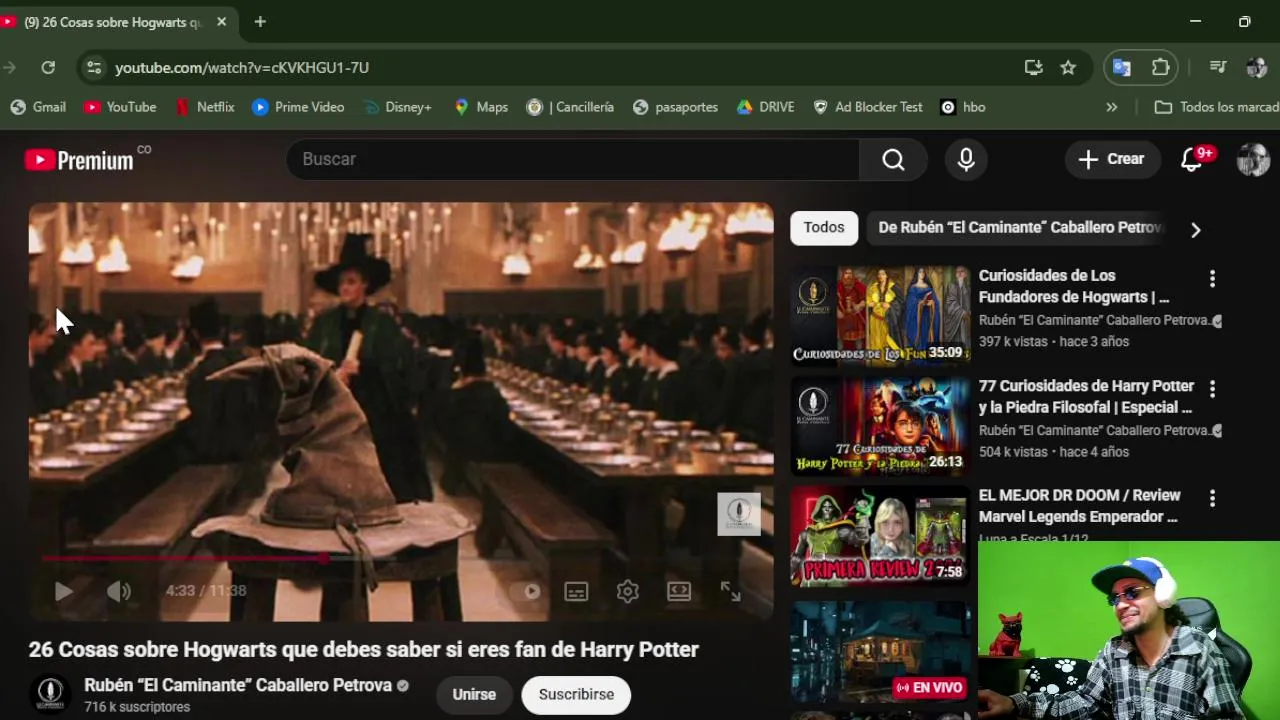Close the 26 Cosas sobre Hogwarts tab
Image resolution: width=1280 pixels, height=720 pixels.
click(221, 21)
